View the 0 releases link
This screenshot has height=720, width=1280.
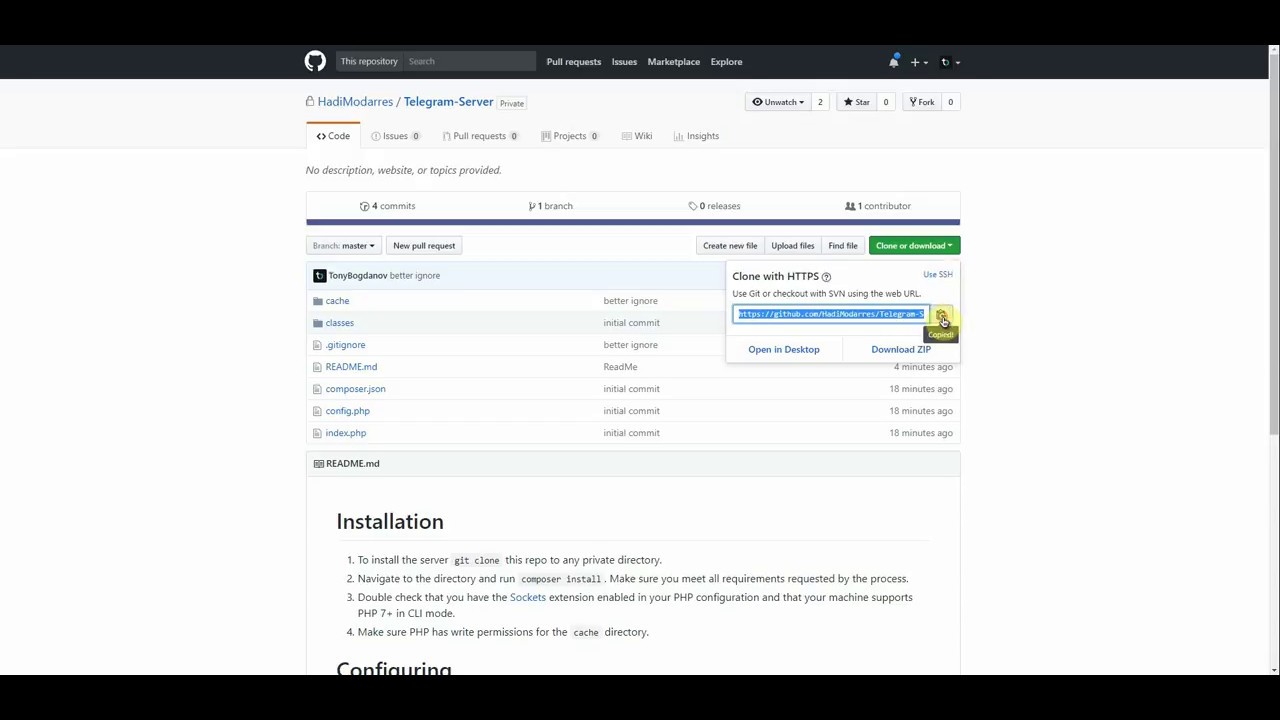pyautogui.click(x=714, y=206)
